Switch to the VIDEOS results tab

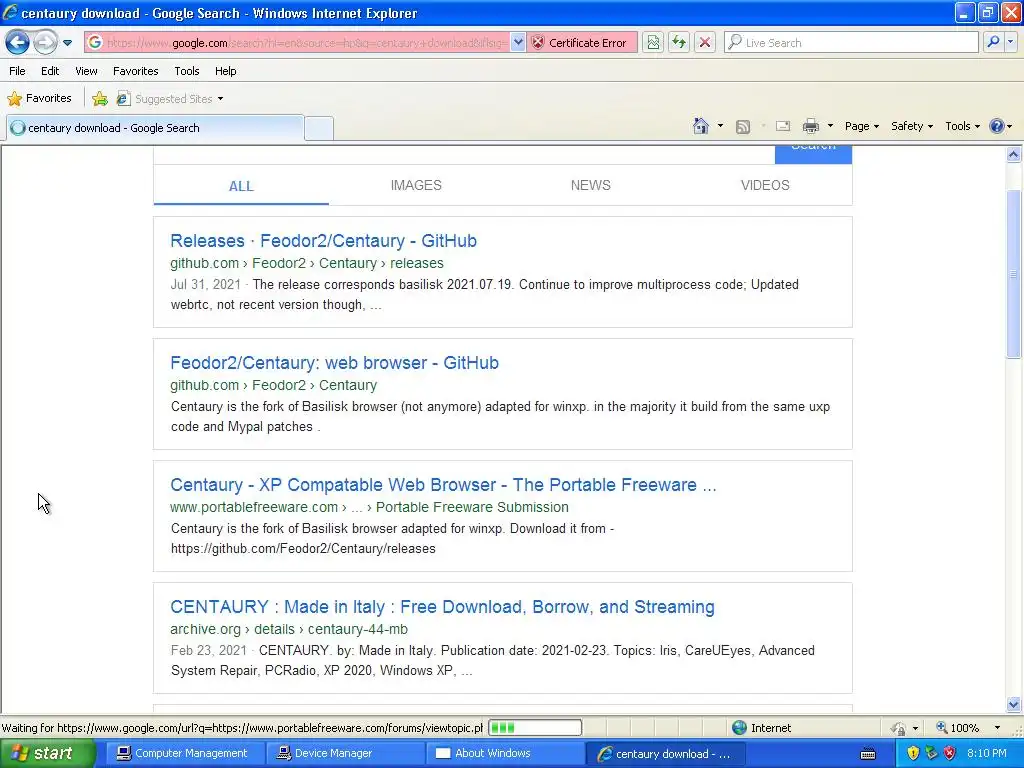click(x=765, y=185)
